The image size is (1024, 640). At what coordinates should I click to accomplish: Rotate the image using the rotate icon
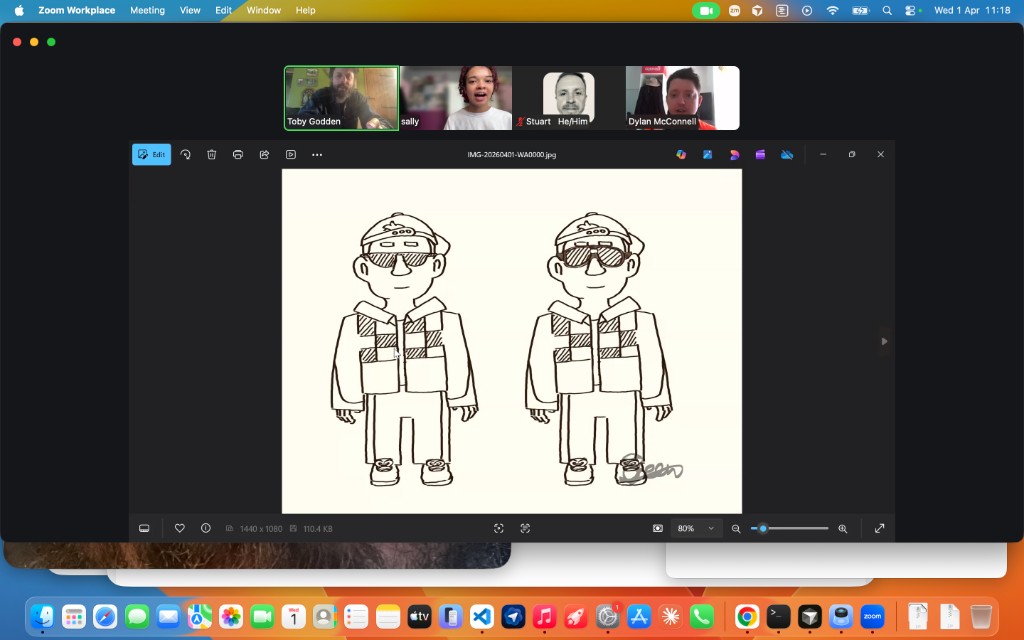(x=185, y=155)
